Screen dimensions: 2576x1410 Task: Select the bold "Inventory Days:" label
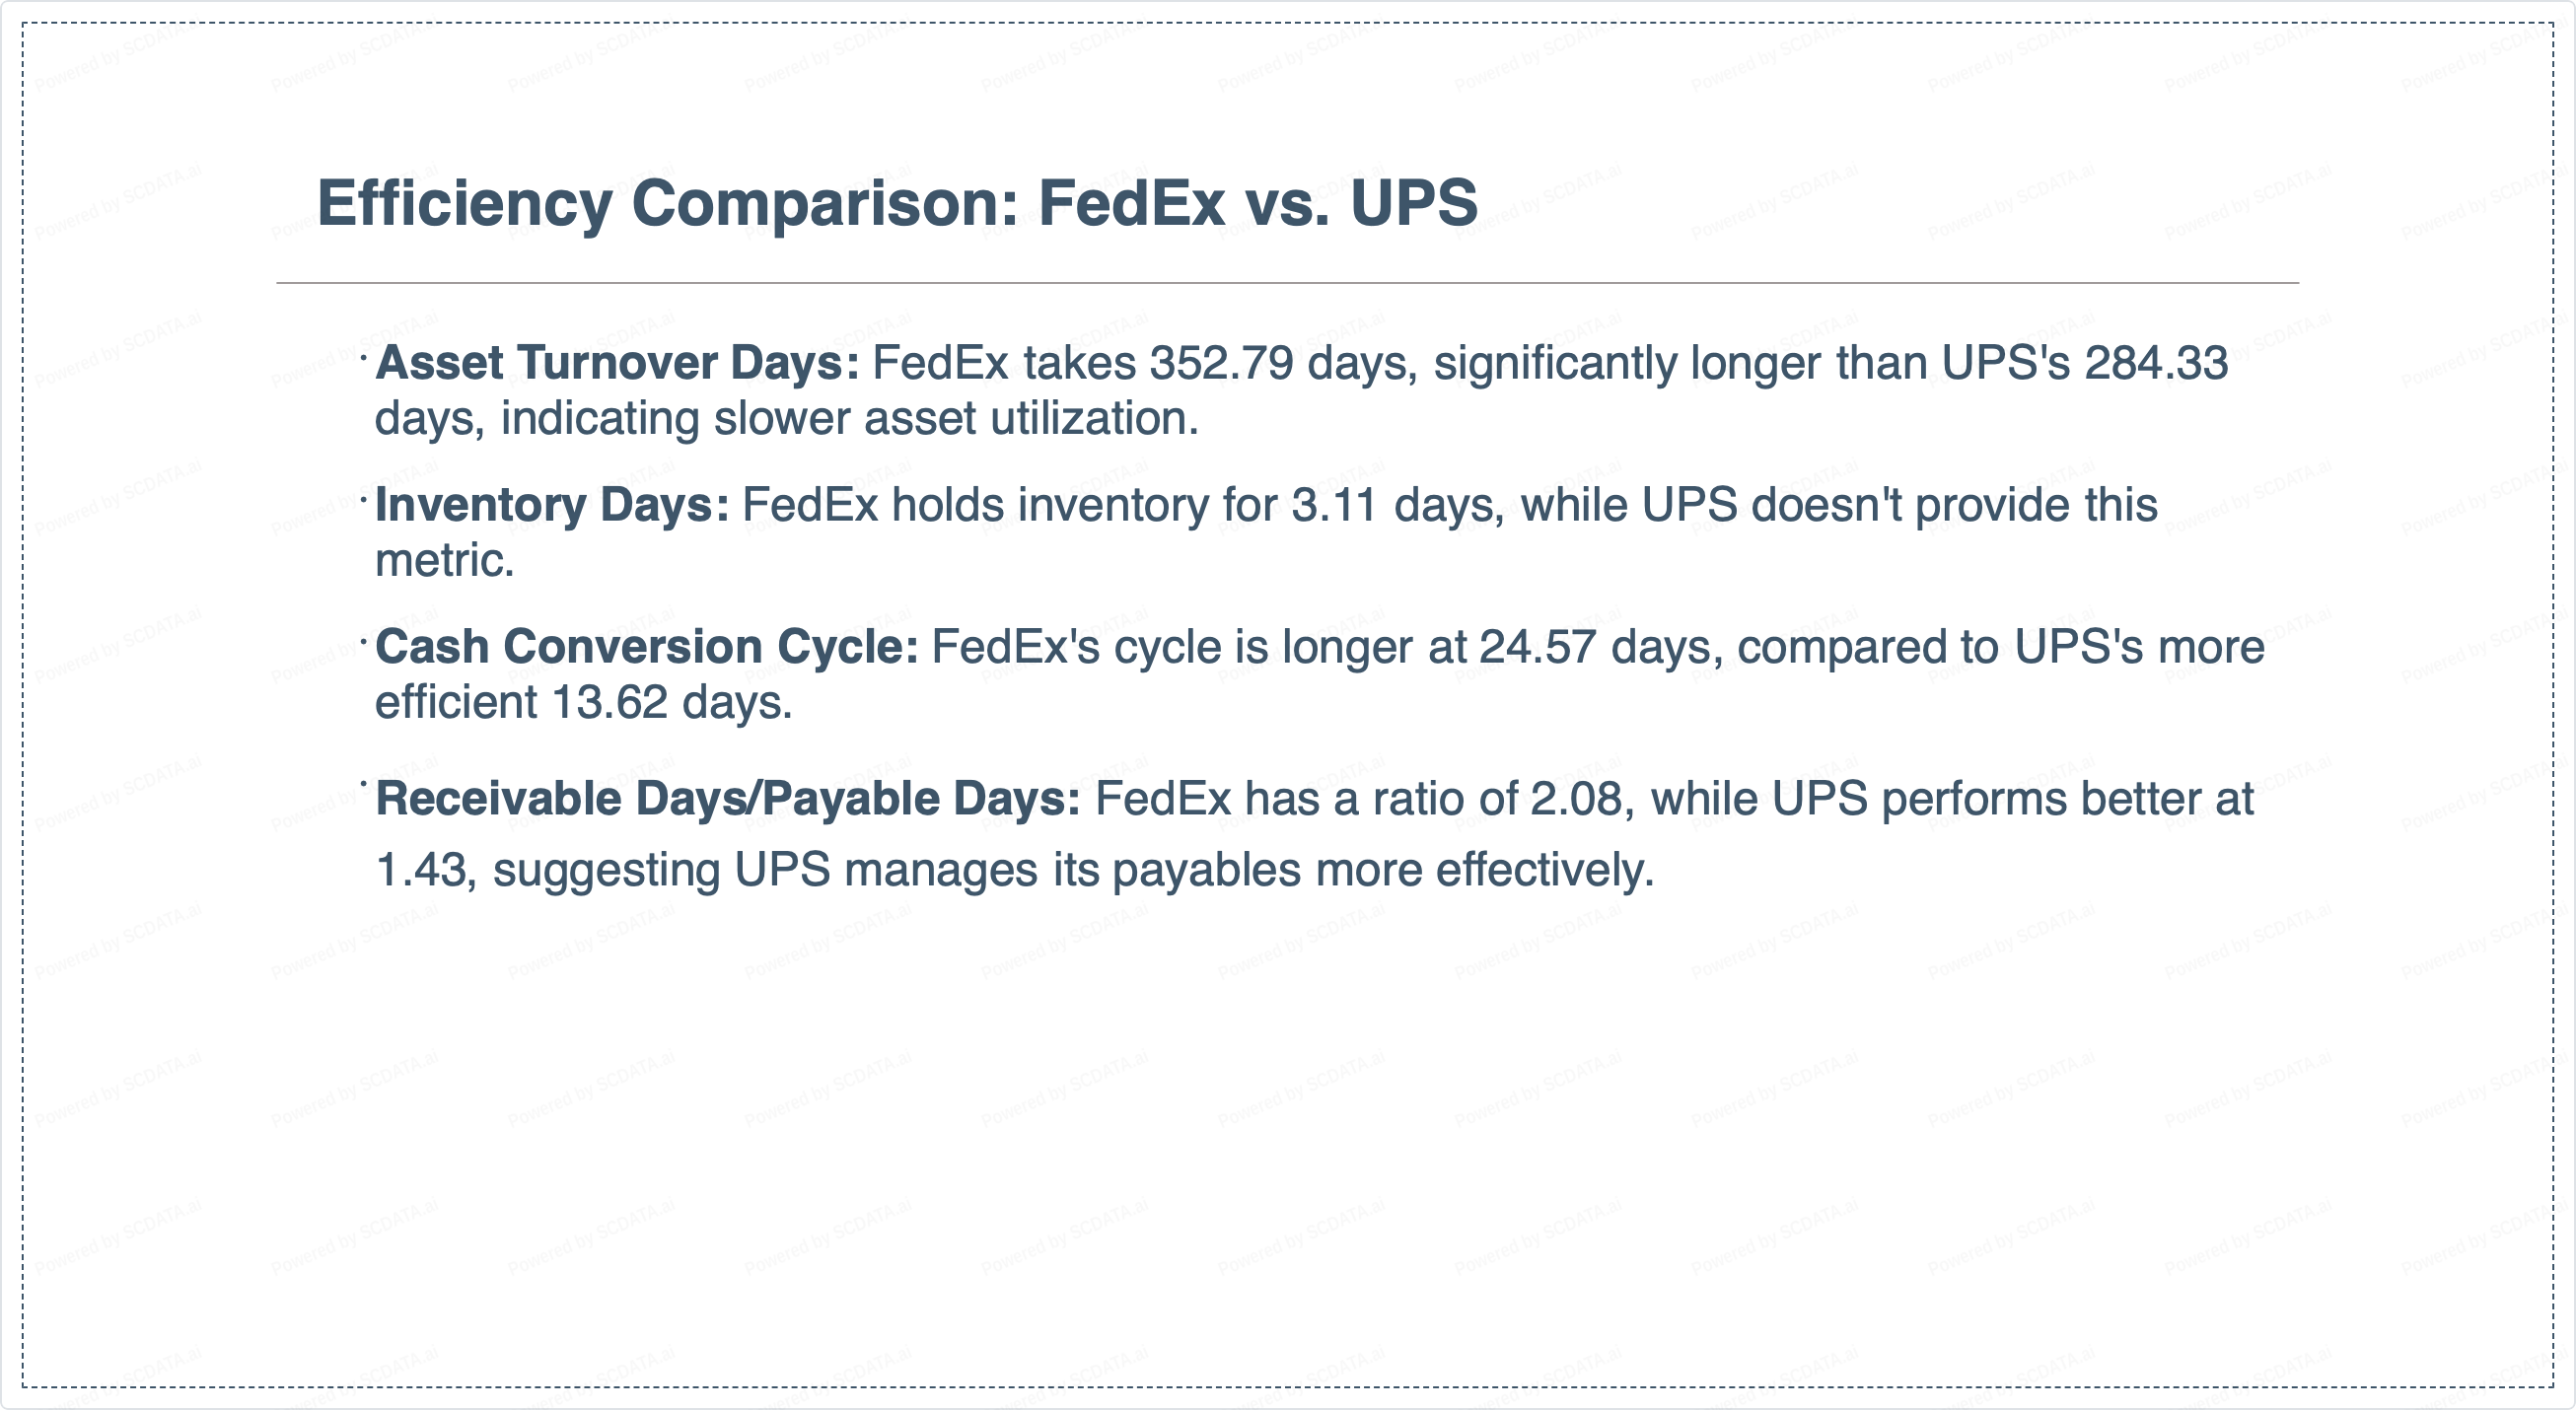pyautogui.click(x=552, y=505)
